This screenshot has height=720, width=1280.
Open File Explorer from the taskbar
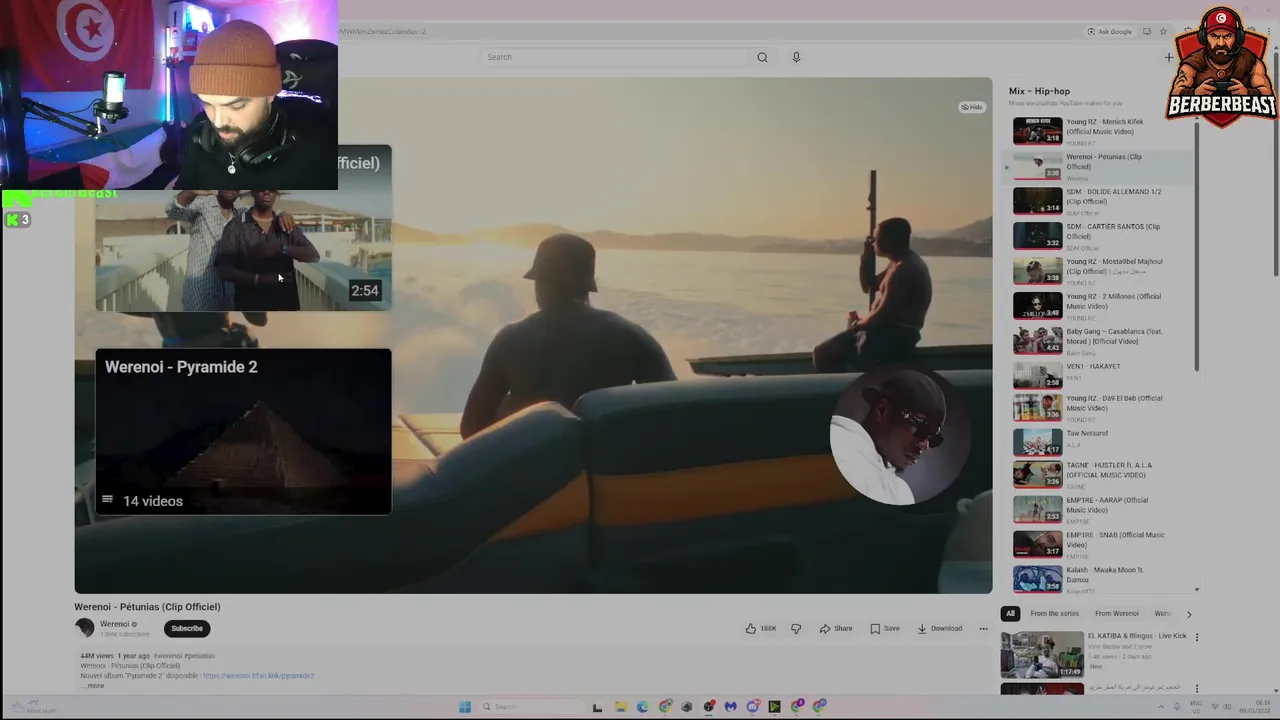point(620,707)
